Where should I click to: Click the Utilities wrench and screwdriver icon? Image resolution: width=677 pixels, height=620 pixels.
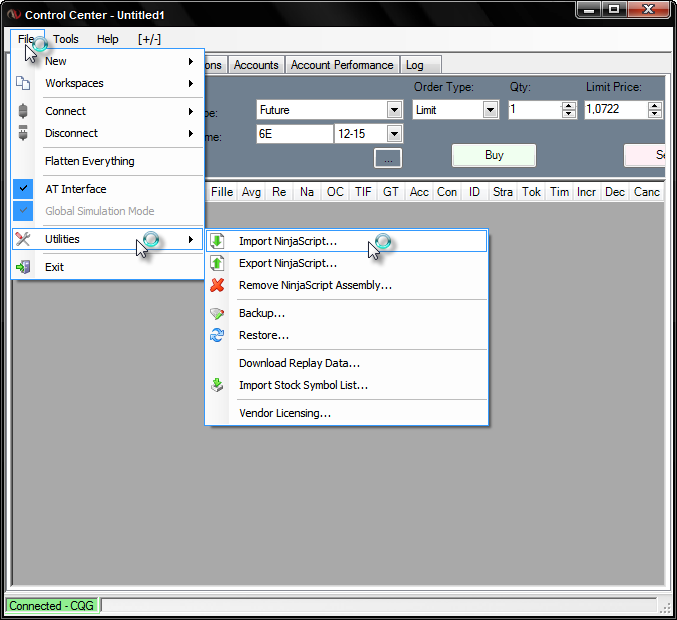(22, 239)
